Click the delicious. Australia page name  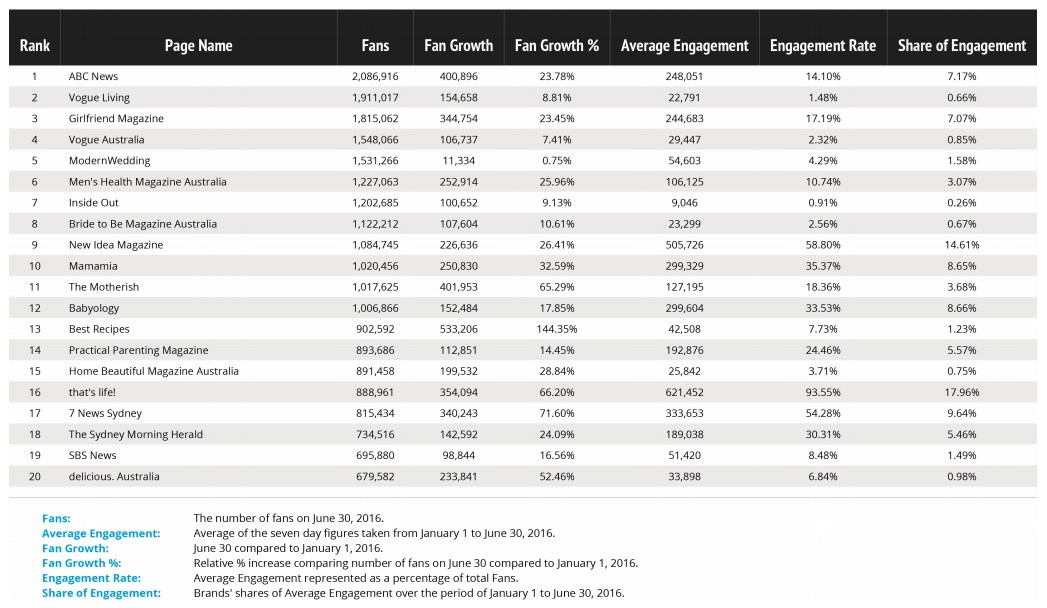tap(114, 476)
